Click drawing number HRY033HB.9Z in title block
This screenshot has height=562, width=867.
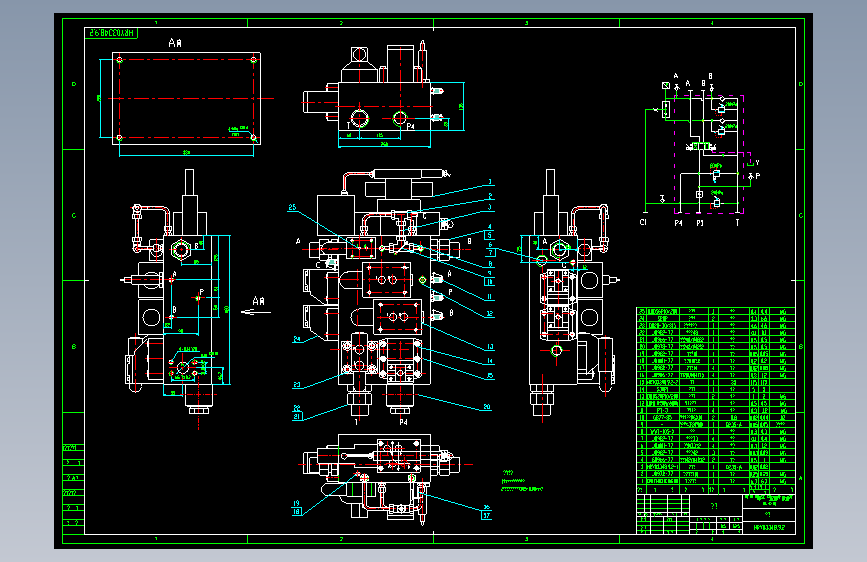(769, 528)
